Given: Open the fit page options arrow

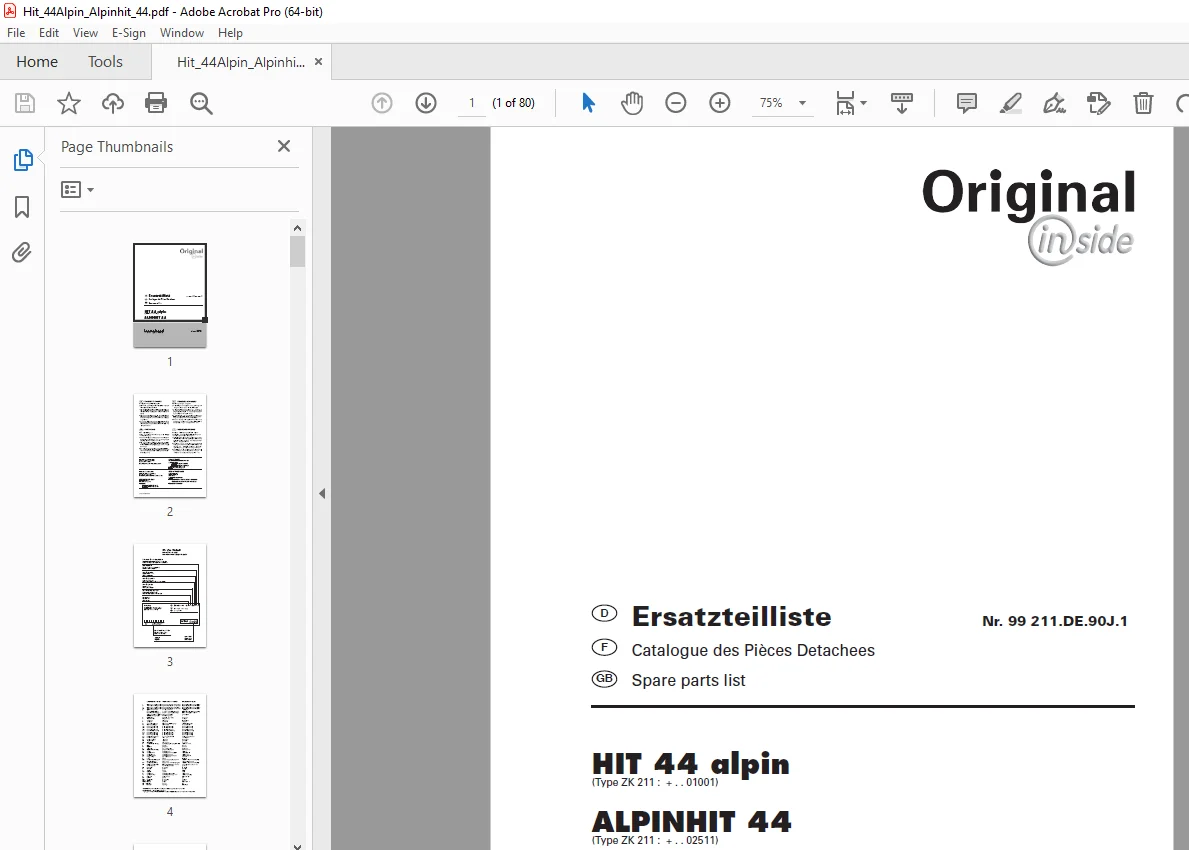Looking at the screenshot, I should pyautogui.click(x=864, y=103).
